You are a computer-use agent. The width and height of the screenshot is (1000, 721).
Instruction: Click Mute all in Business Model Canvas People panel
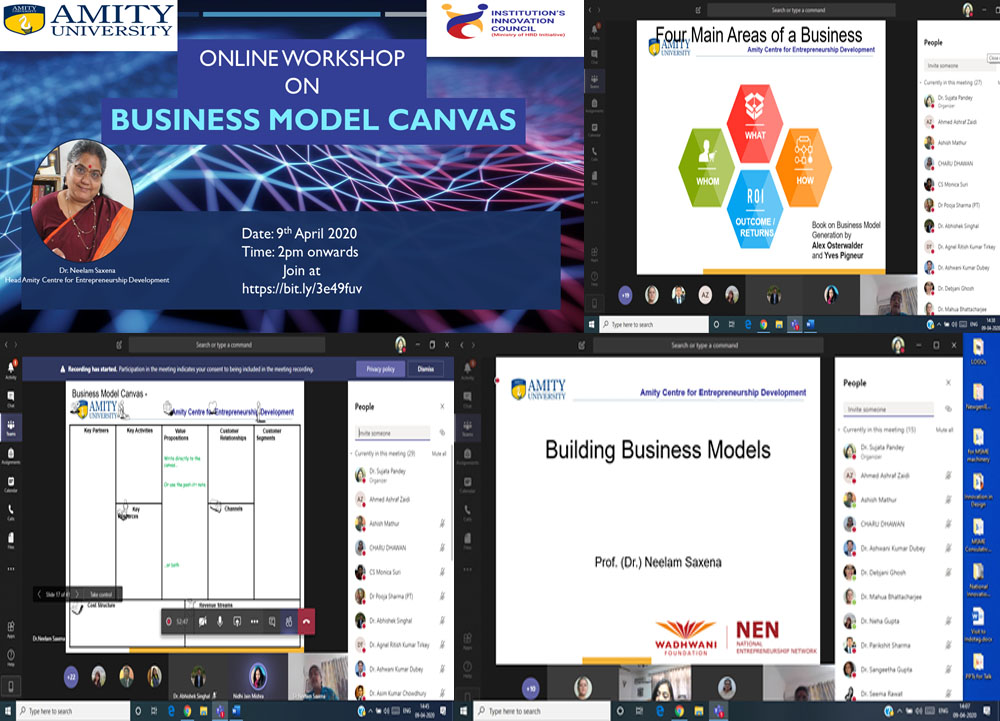[x=439, y=453]
